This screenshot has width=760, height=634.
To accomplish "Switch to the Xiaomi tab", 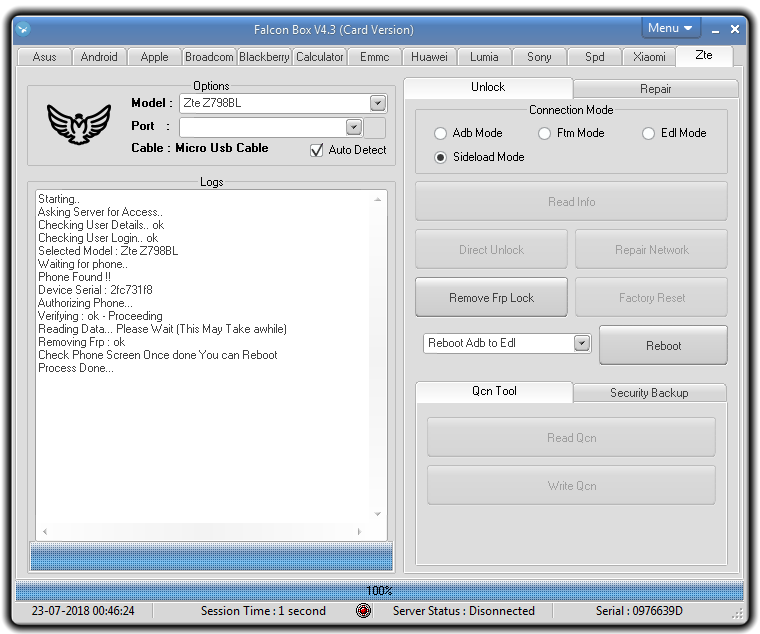I will coord(649,57).
